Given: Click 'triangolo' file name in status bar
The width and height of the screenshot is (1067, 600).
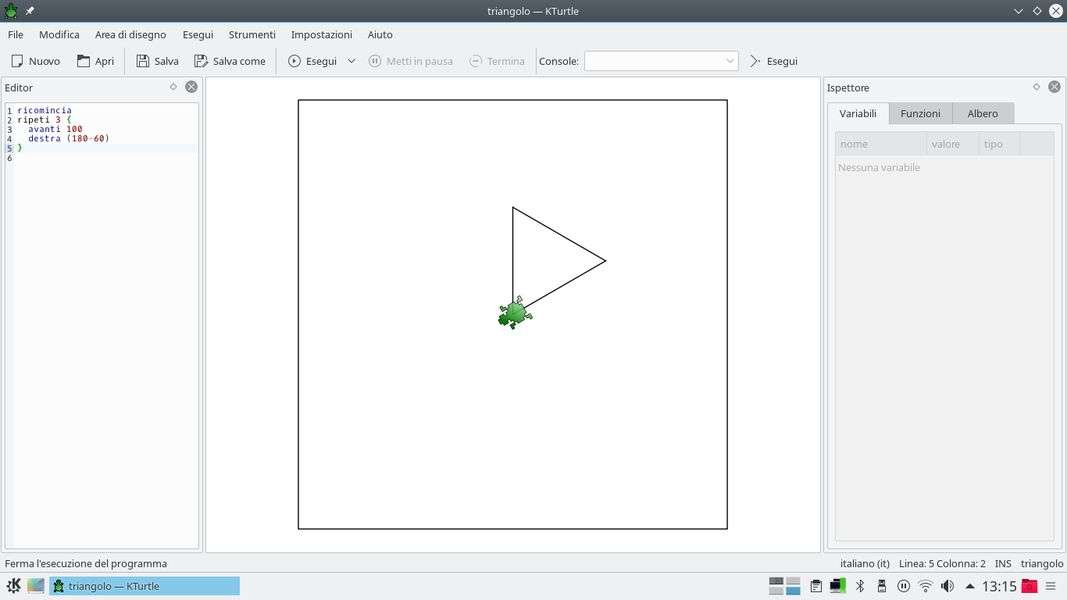Looking at the screenshot, I should click(x=1041, y=563).
